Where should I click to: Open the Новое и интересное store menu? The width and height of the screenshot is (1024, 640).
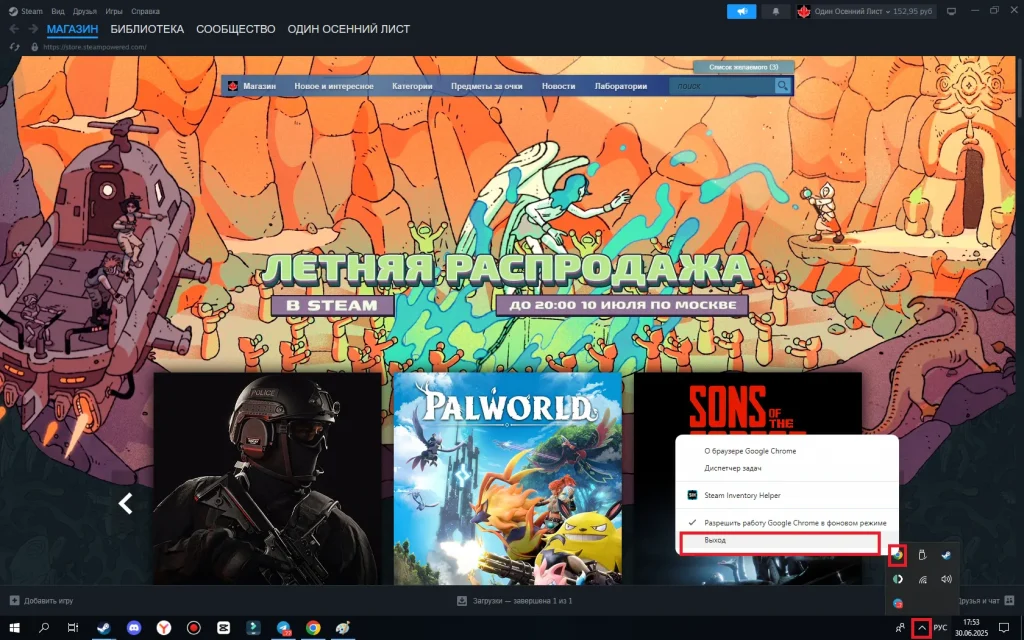click(334, 86)
